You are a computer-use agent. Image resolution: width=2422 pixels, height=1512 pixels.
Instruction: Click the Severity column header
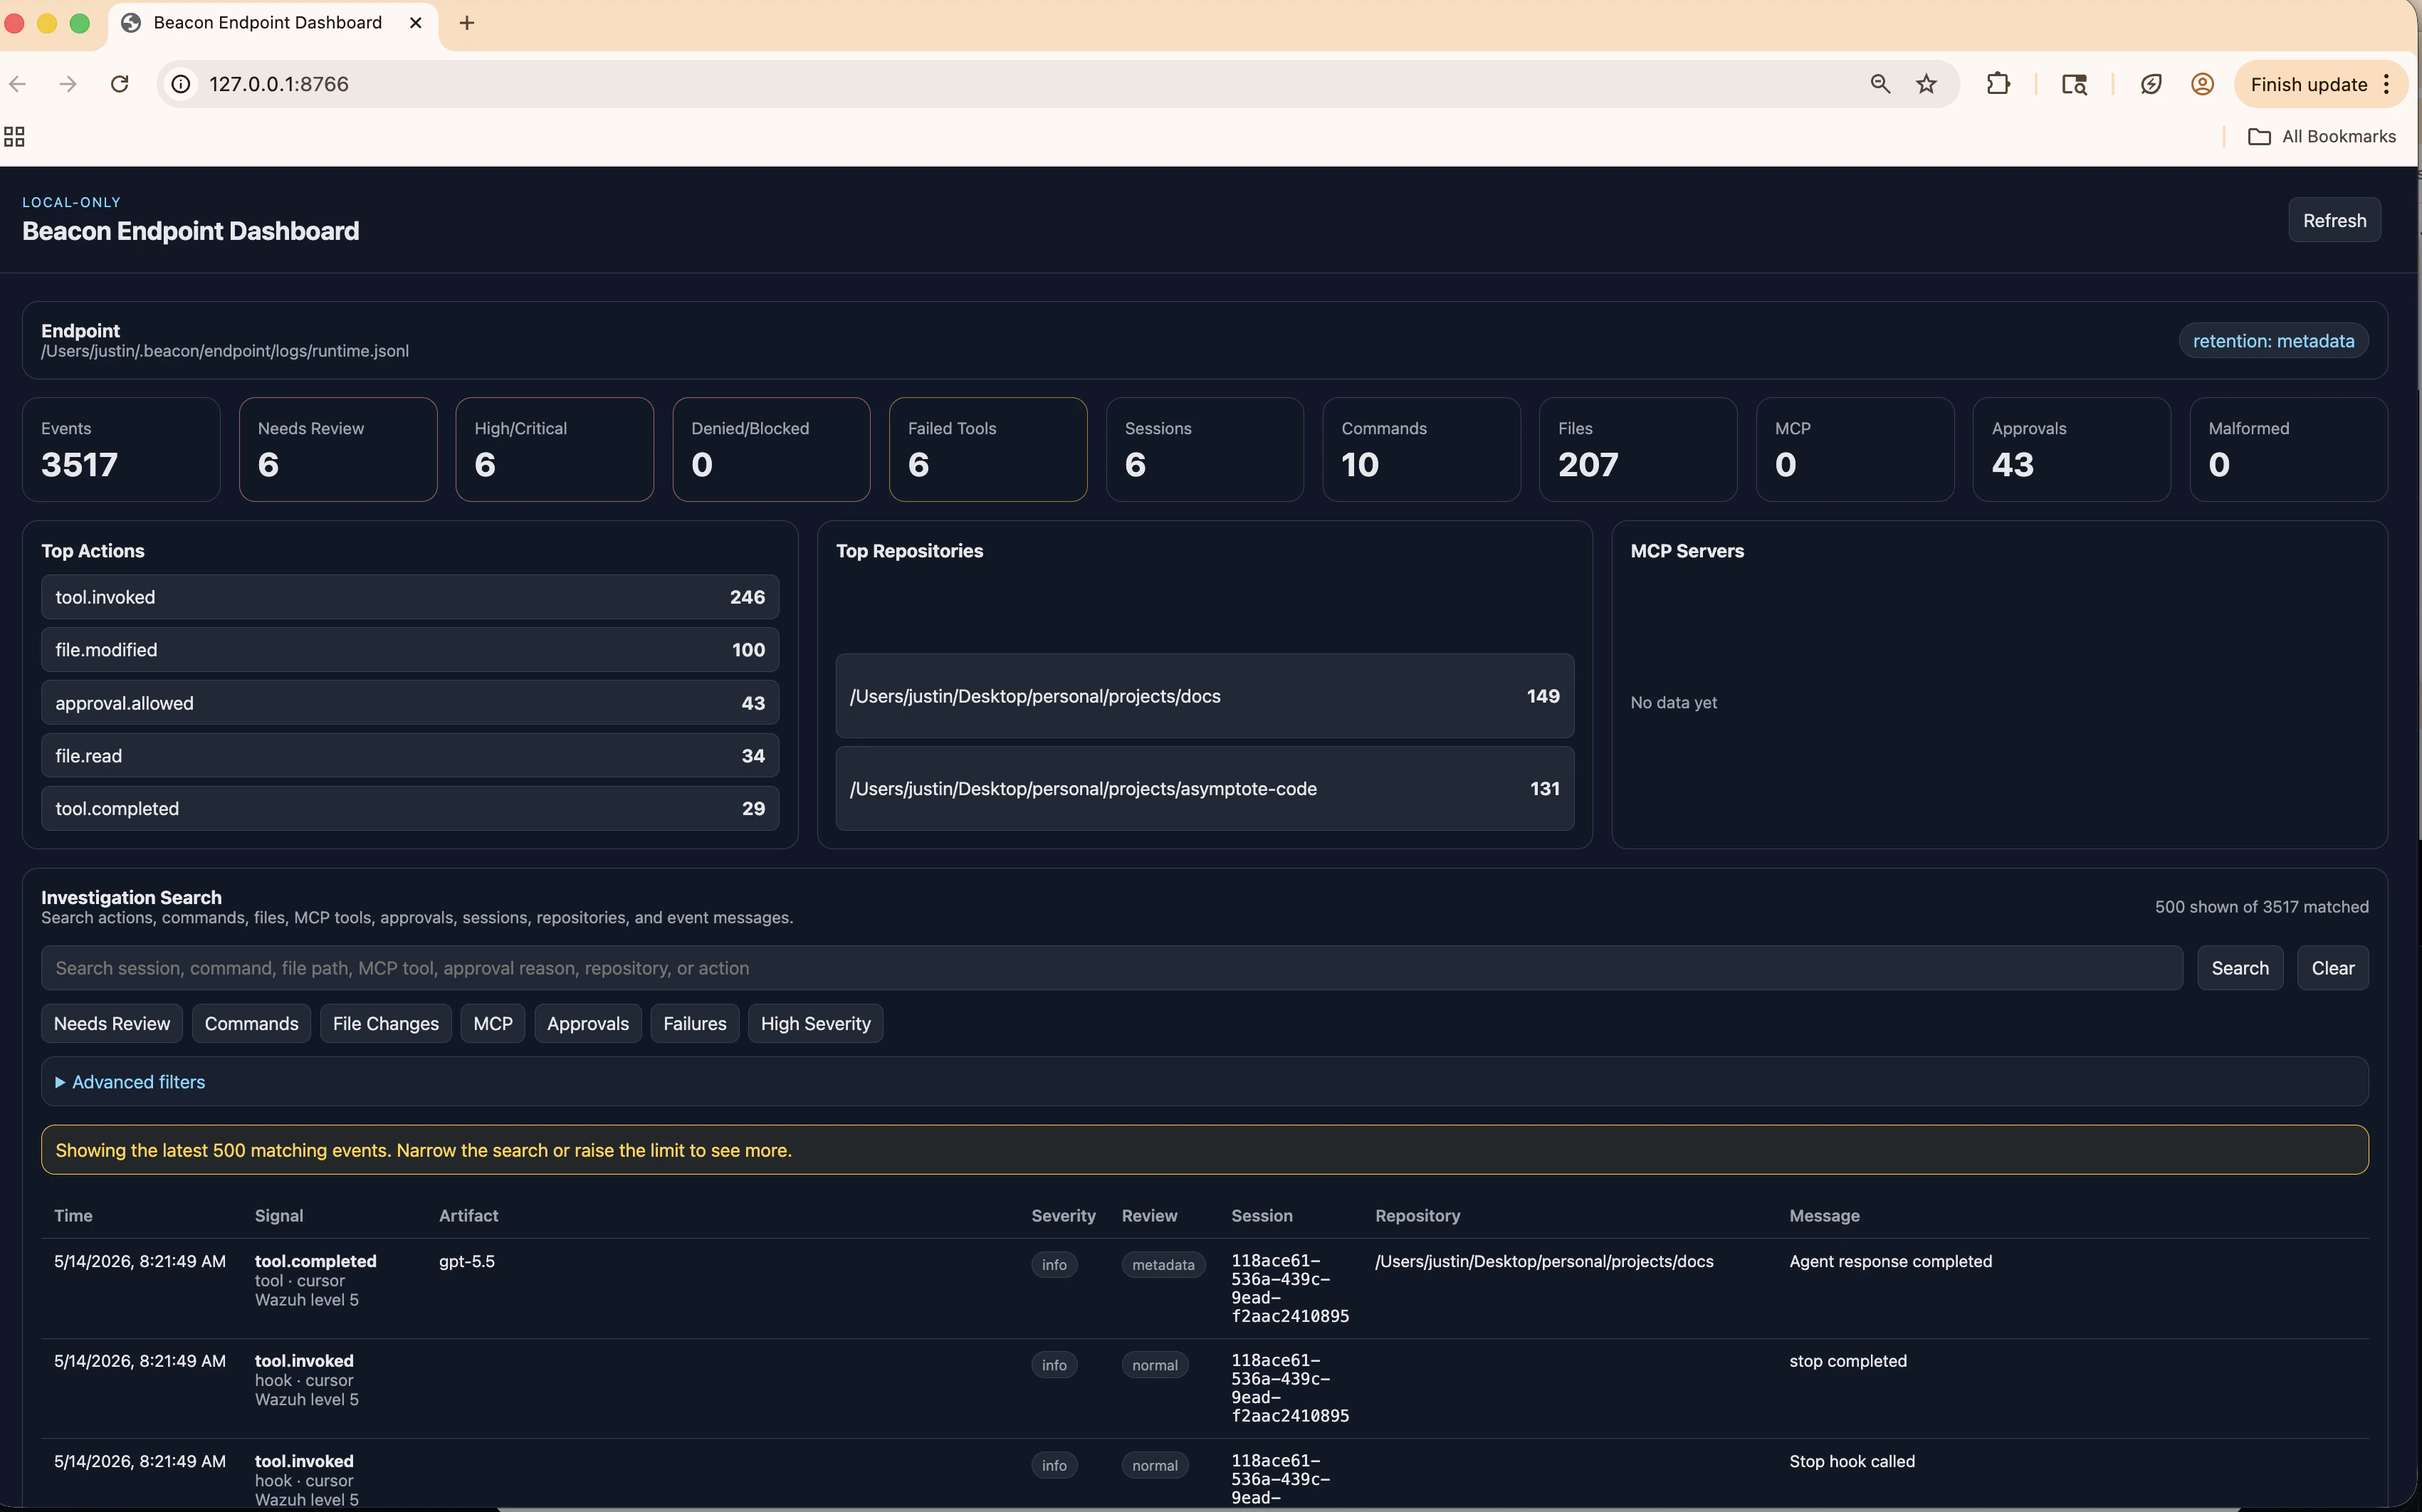[1063, 1216]
